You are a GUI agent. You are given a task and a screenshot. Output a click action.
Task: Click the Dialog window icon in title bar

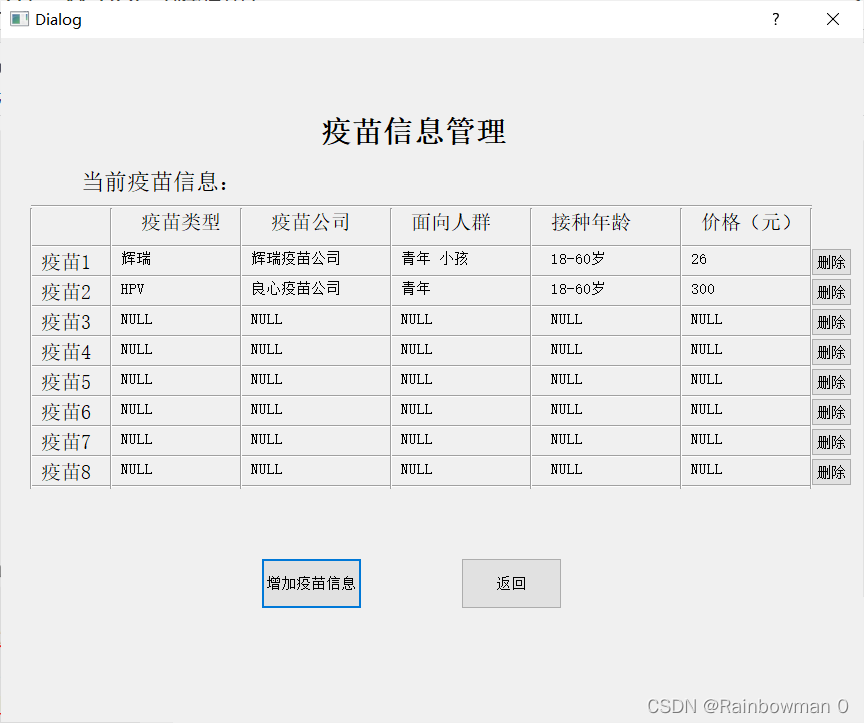coord(19,19)
